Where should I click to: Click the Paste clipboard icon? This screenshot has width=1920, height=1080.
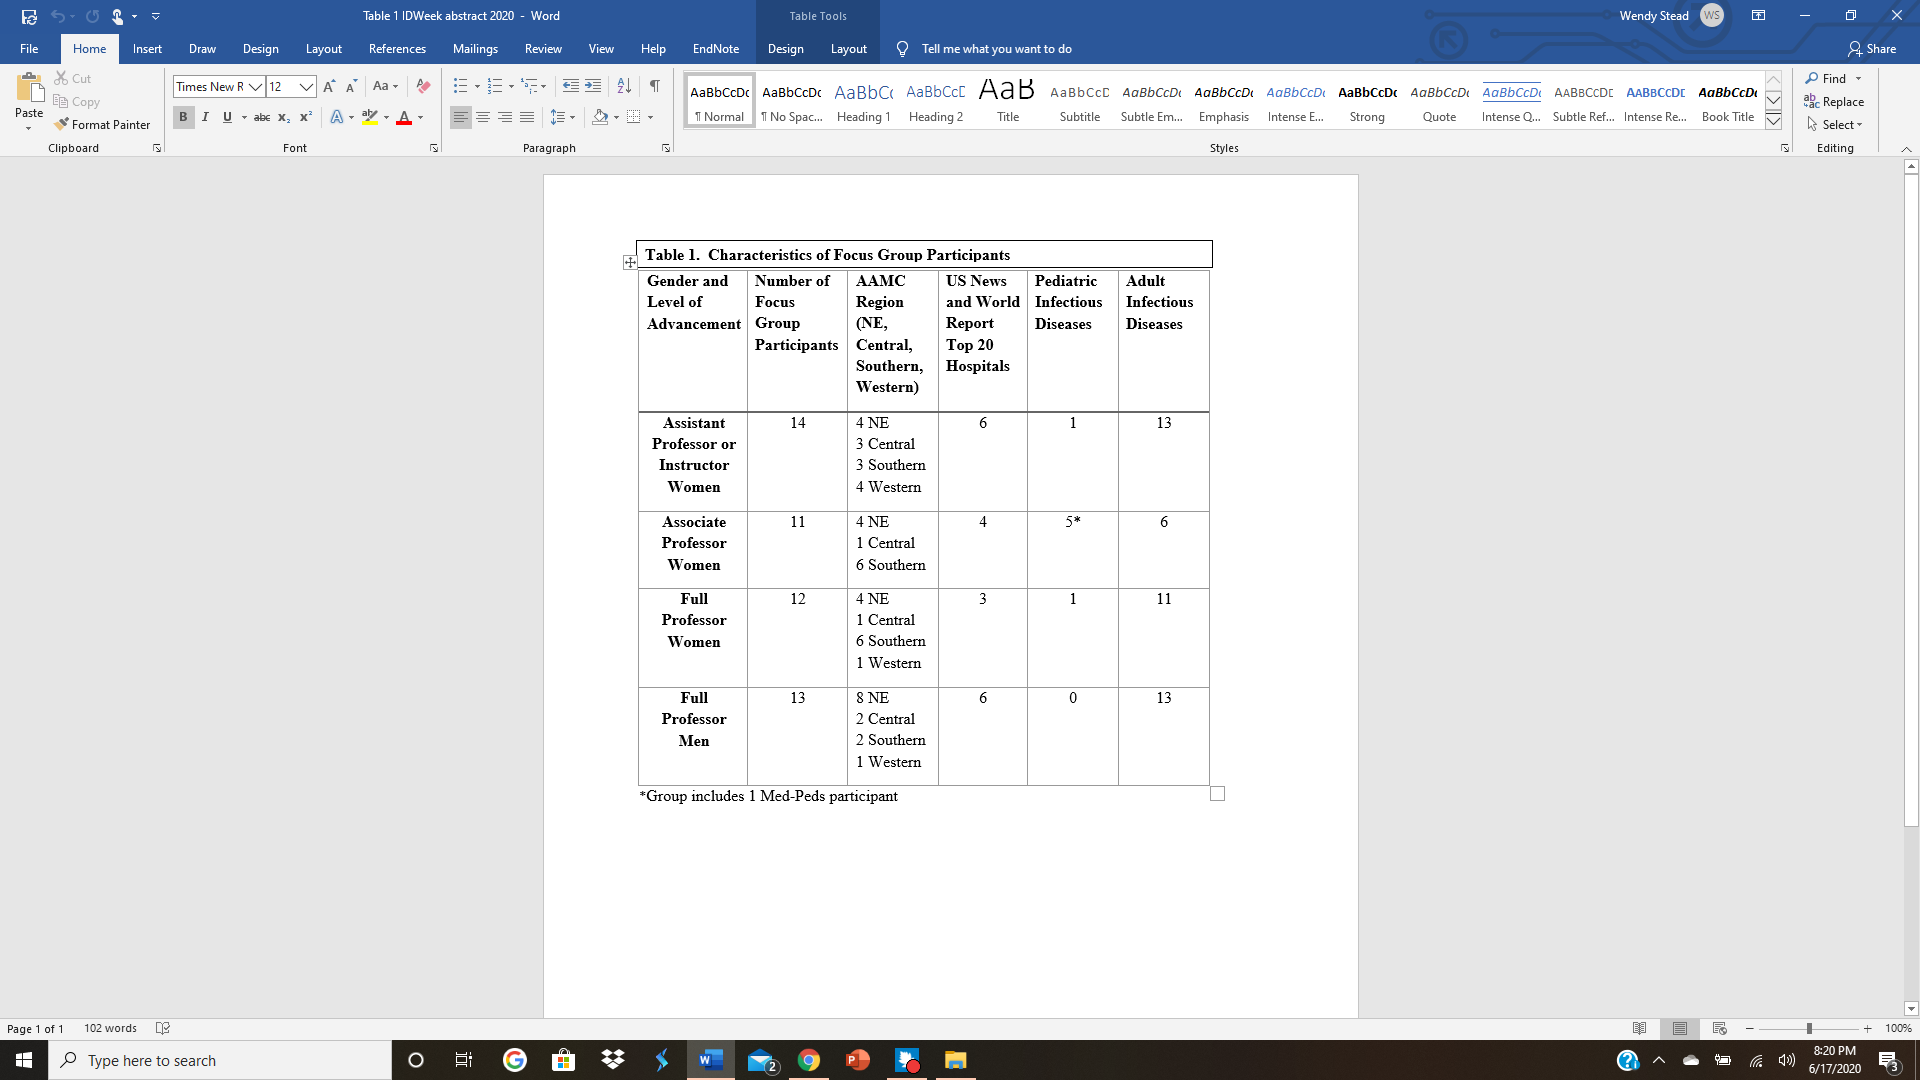[x=29, y=90]
